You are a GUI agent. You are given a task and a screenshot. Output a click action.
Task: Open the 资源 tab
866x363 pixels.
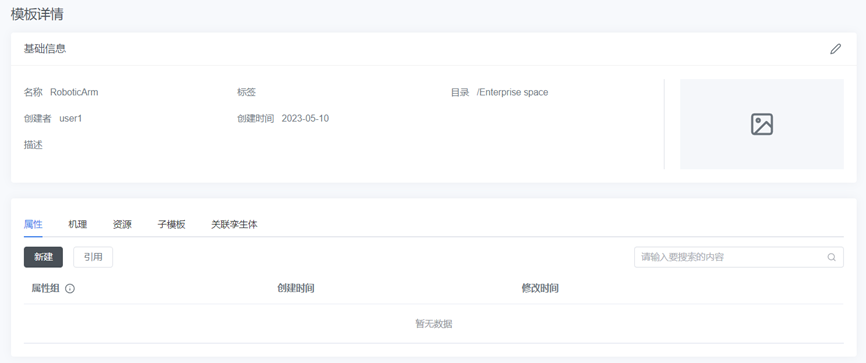point(122,224)
